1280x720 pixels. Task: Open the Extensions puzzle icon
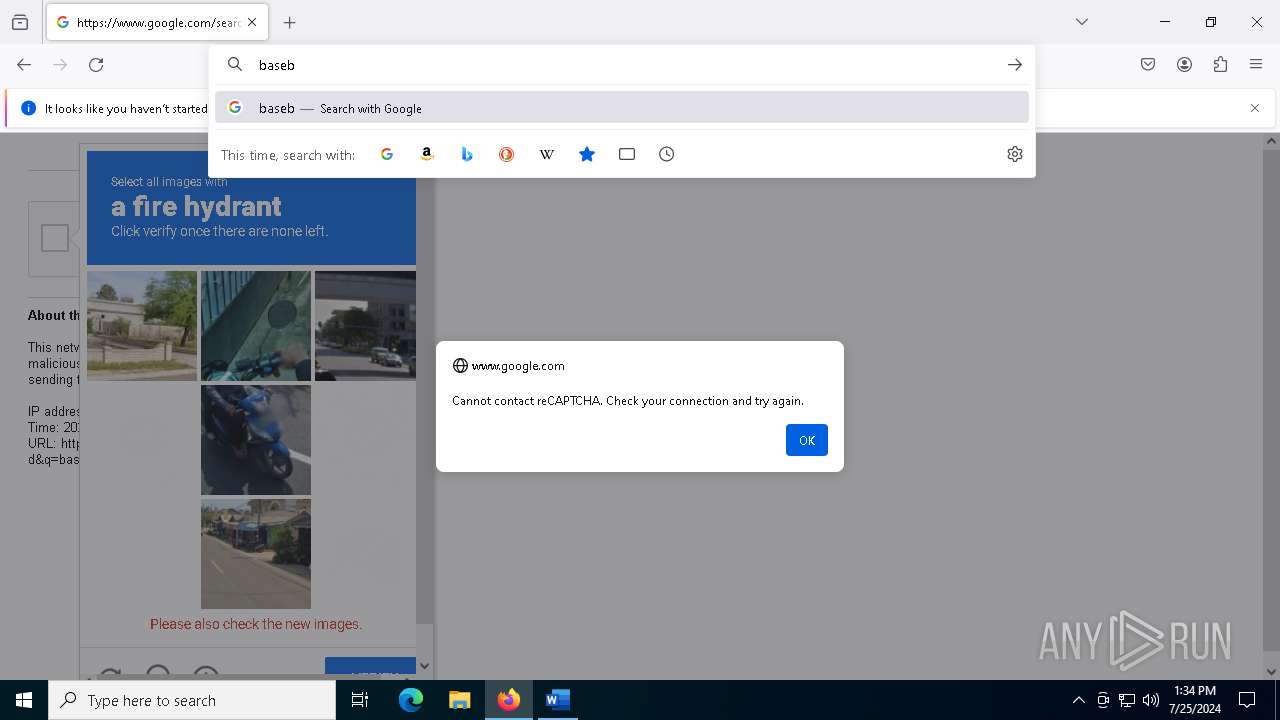[x=1220, y=65]
